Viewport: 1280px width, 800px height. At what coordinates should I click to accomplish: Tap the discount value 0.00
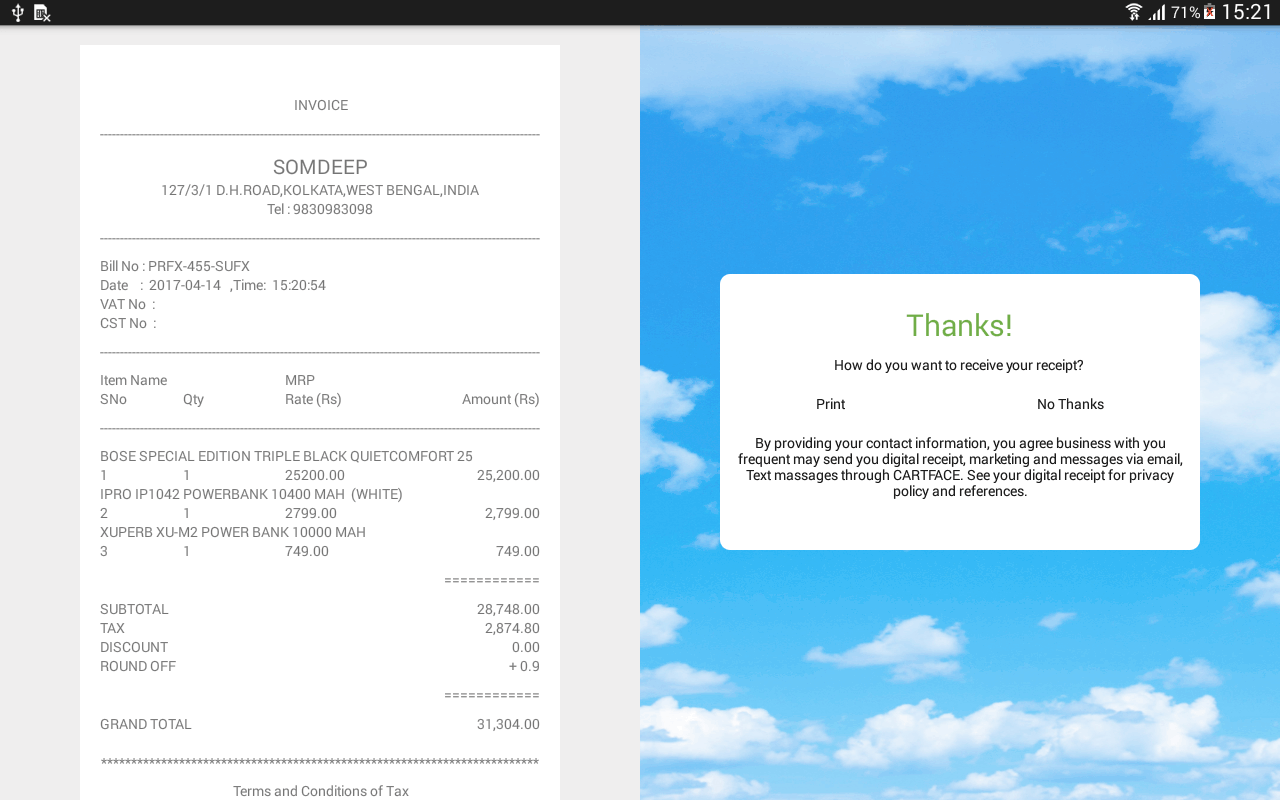tap(526, 647)
